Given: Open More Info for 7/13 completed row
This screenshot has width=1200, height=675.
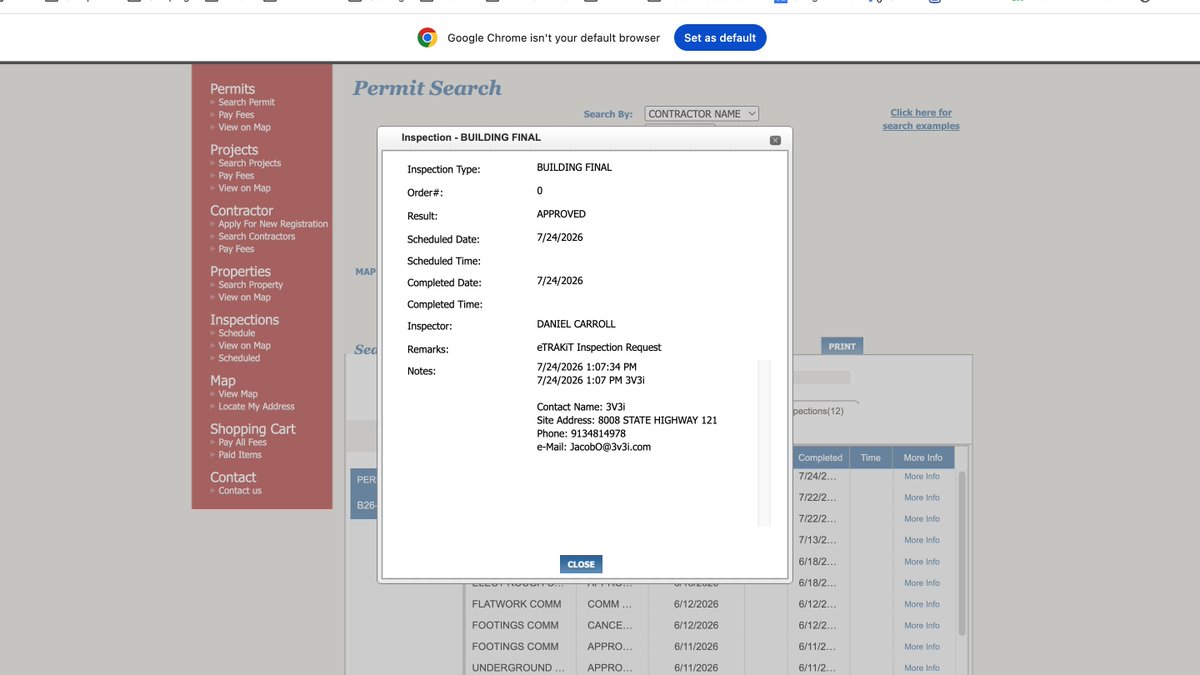Looking at the screenshot, I should (922, 540).
